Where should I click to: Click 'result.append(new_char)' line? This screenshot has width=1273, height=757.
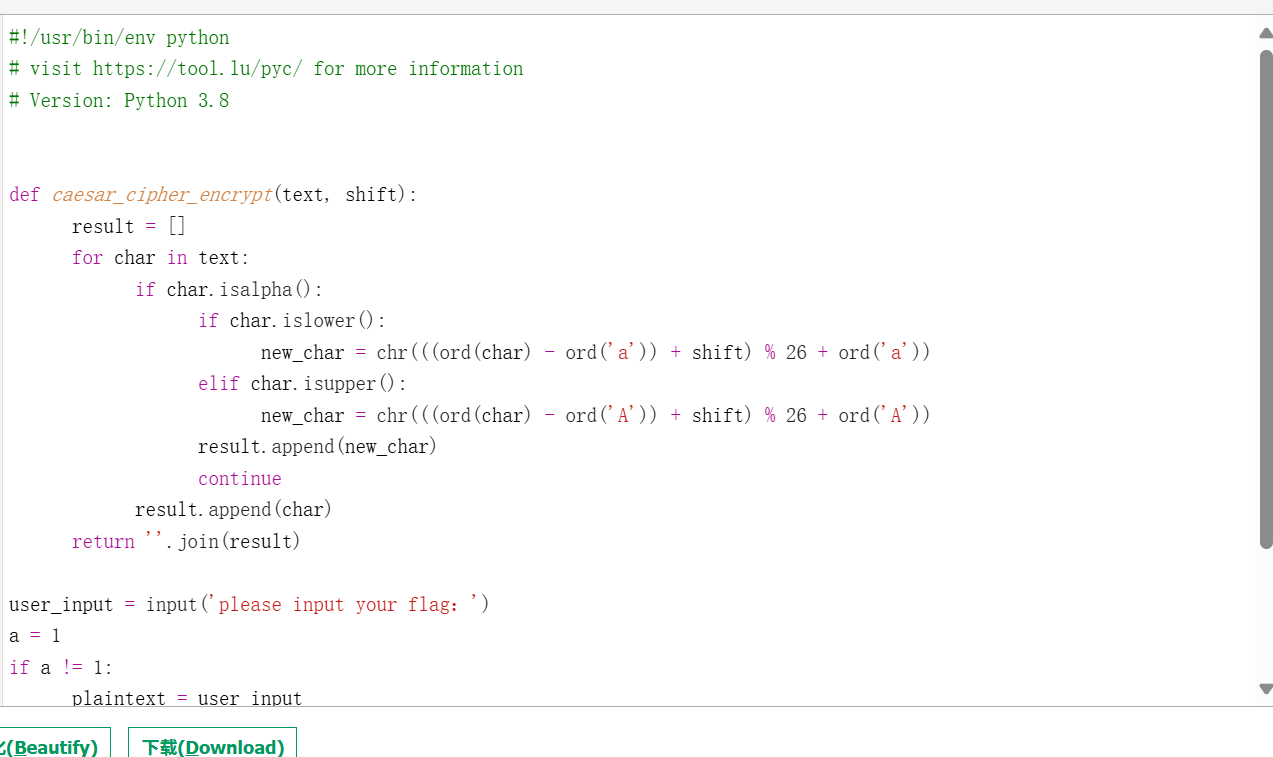[317, 447]
